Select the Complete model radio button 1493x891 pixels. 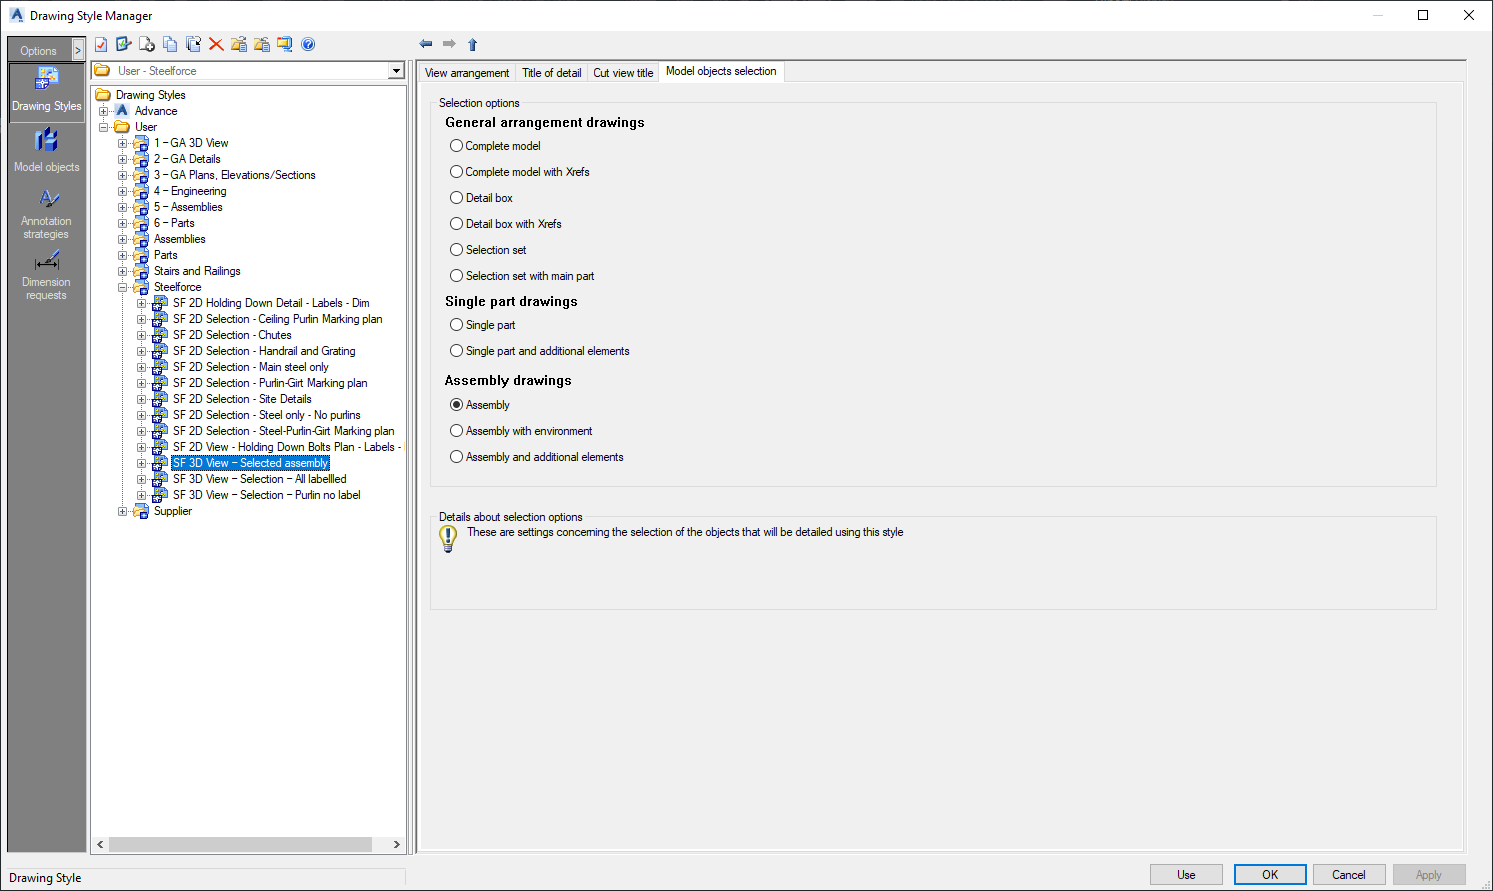click(456, 146)
